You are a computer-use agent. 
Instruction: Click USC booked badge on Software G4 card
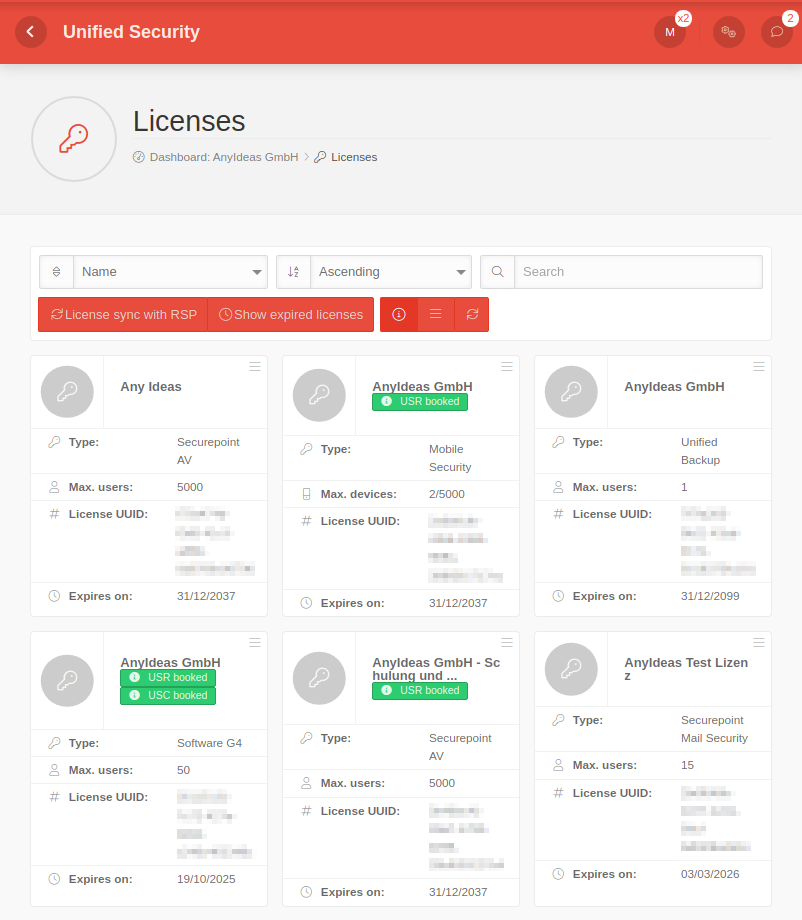click(x=168, y=695)
